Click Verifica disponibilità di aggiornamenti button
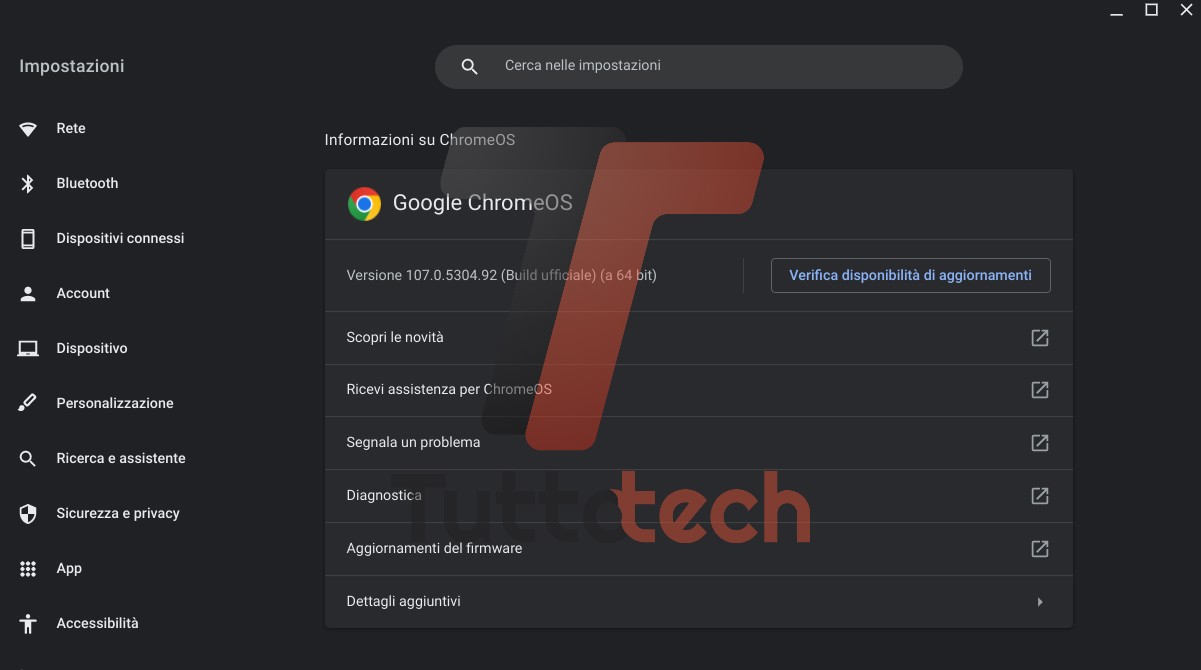 click(910, 275)
